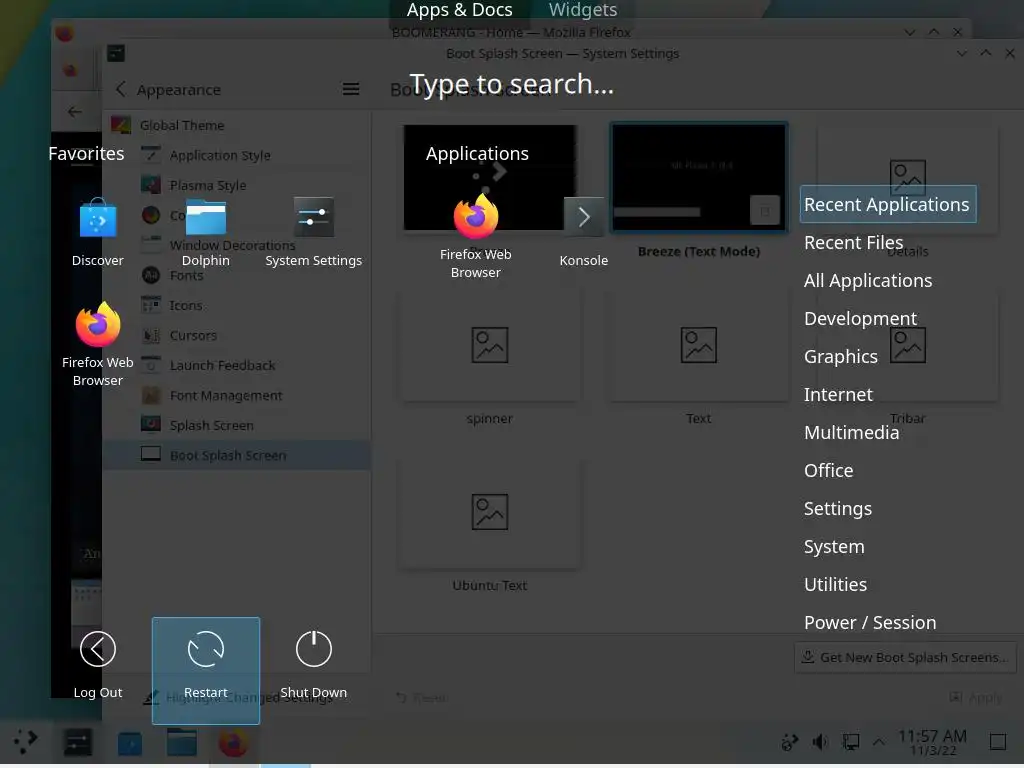
Task: Select the Development category
Action: coord(860,318)
